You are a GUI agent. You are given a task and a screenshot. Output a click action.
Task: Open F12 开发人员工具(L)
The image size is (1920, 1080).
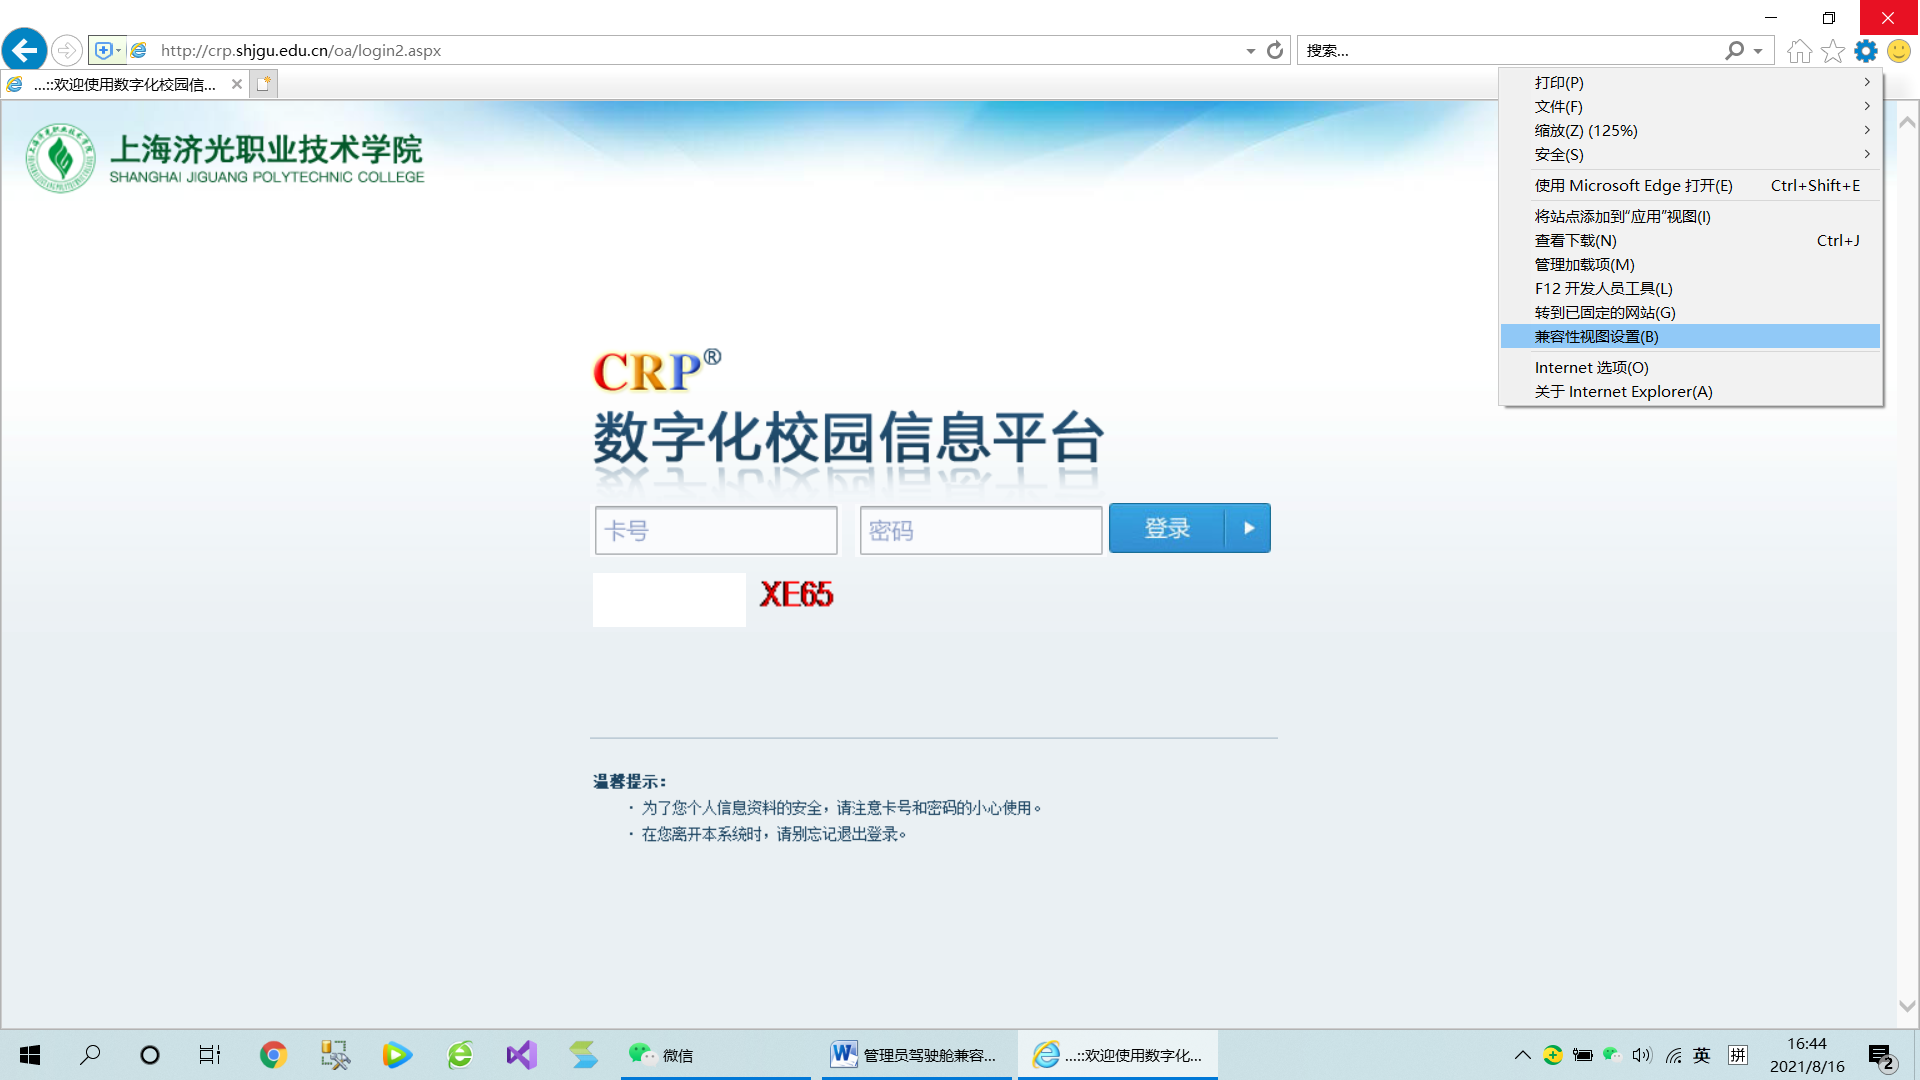1690,289
